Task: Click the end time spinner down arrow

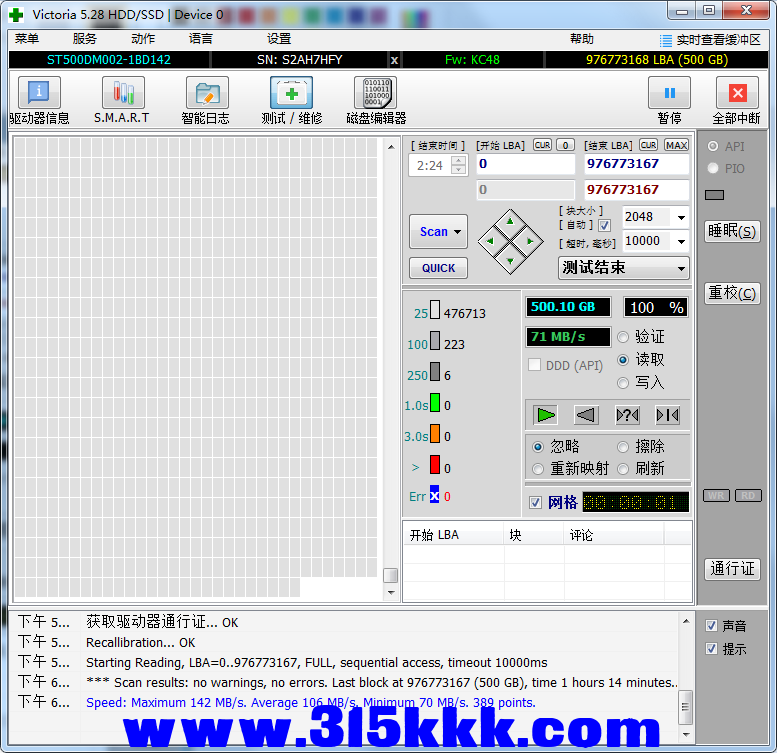Action: (x=459, y=170)
